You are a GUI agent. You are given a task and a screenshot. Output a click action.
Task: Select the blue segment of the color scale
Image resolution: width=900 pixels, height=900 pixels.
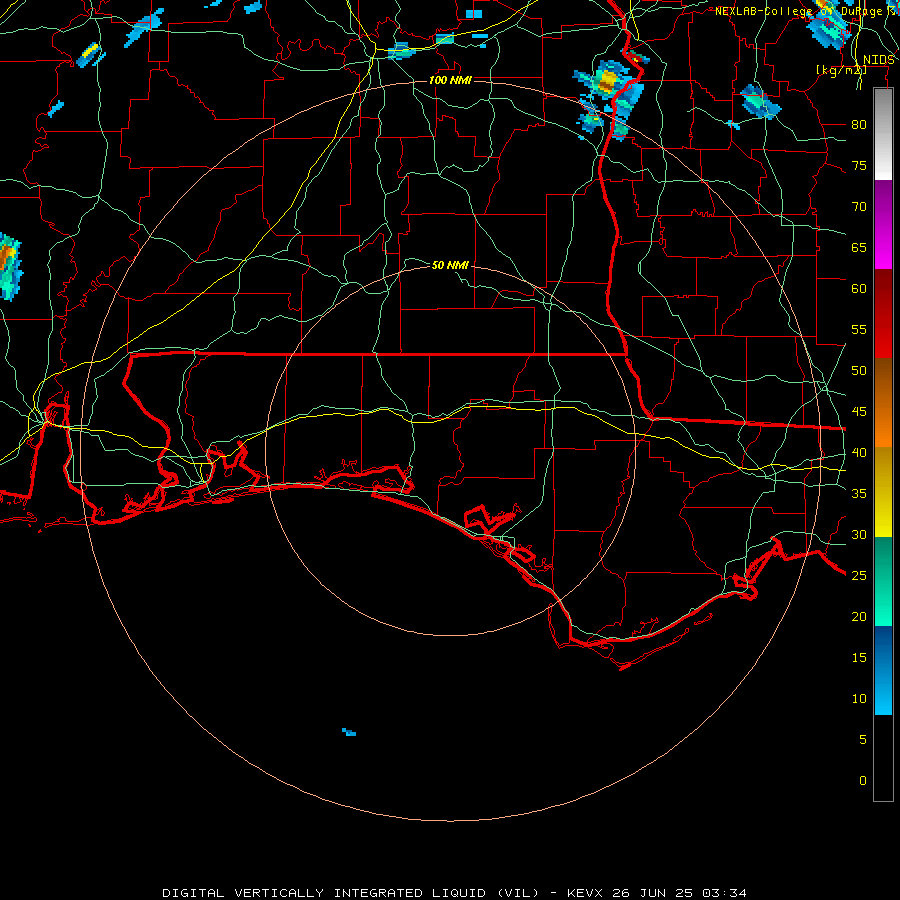[883, 670]
